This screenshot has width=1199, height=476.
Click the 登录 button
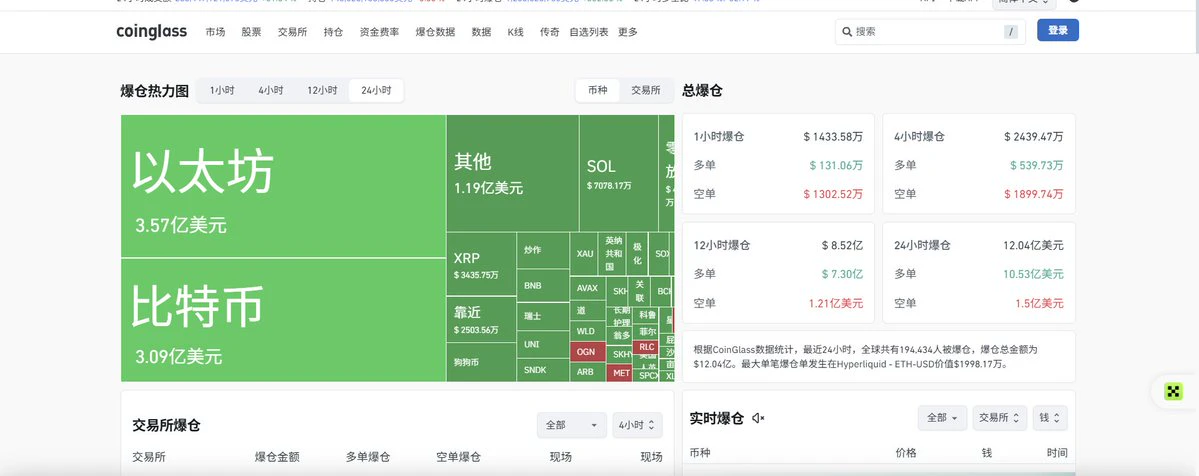pos(1058,30)
